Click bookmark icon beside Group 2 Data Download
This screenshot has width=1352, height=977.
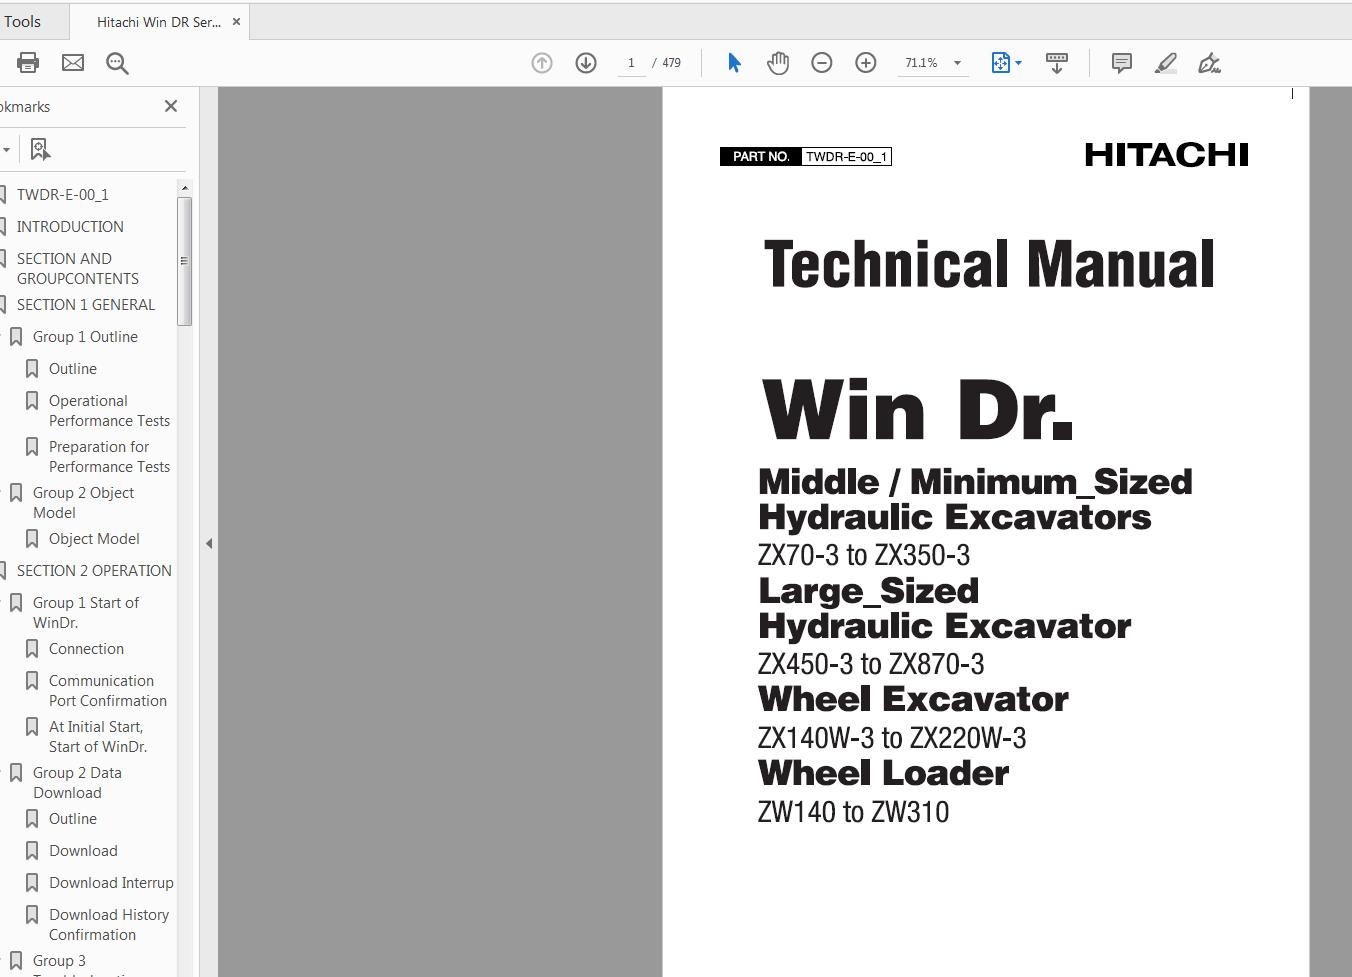pyautogui.click(x=16, y=773)
